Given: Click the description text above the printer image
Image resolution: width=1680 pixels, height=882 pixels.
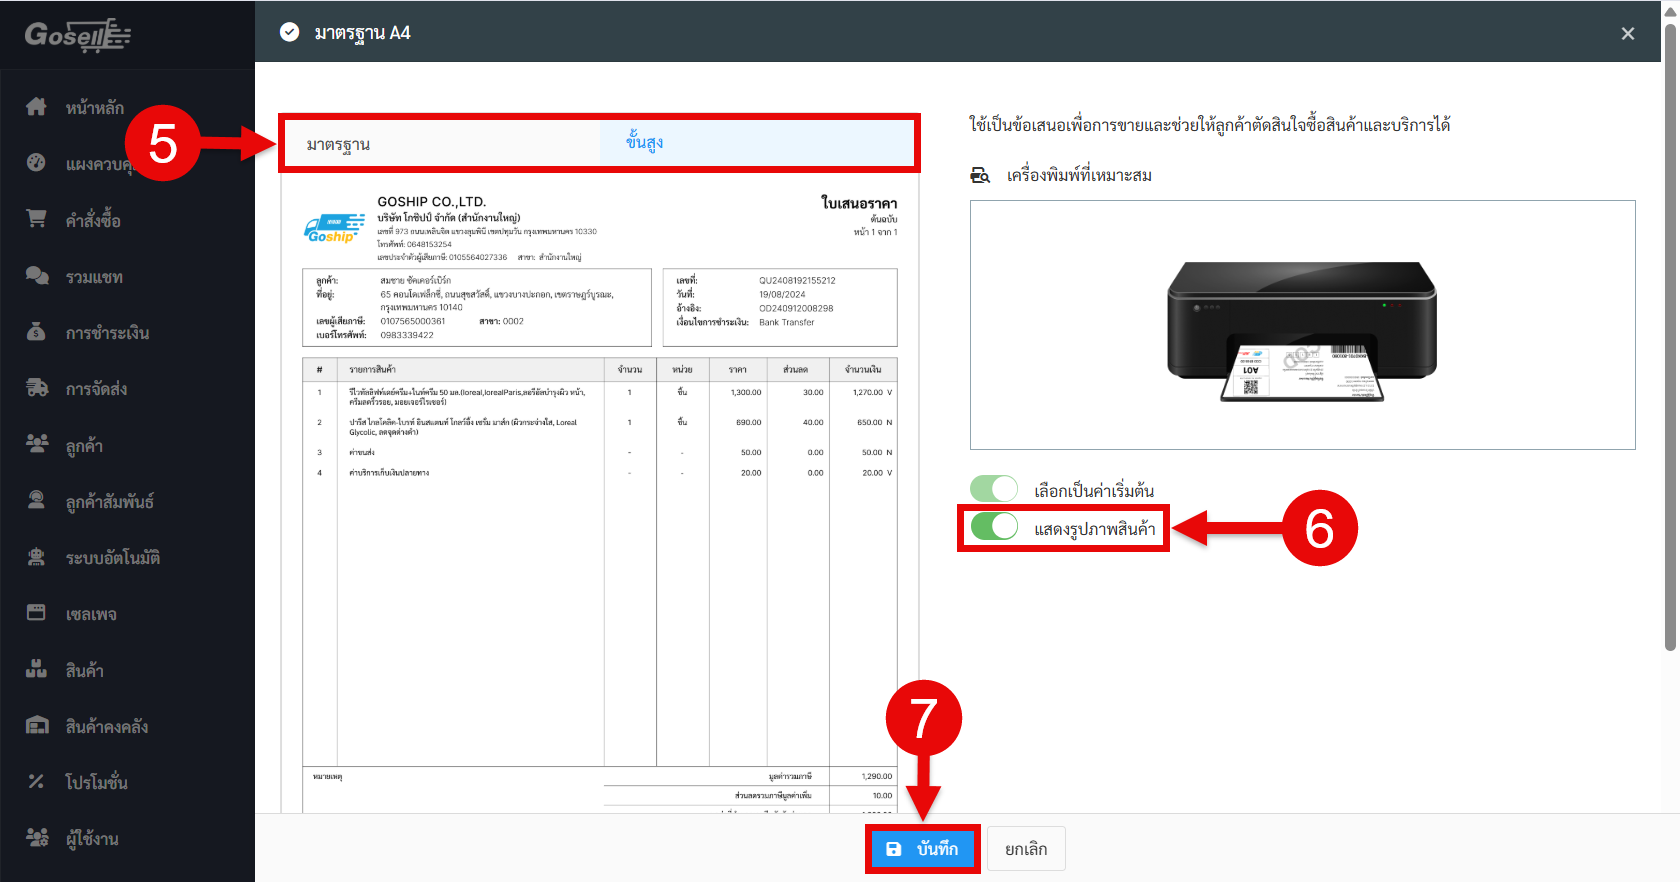Looking at the screenshot, I should [1209, 125].
